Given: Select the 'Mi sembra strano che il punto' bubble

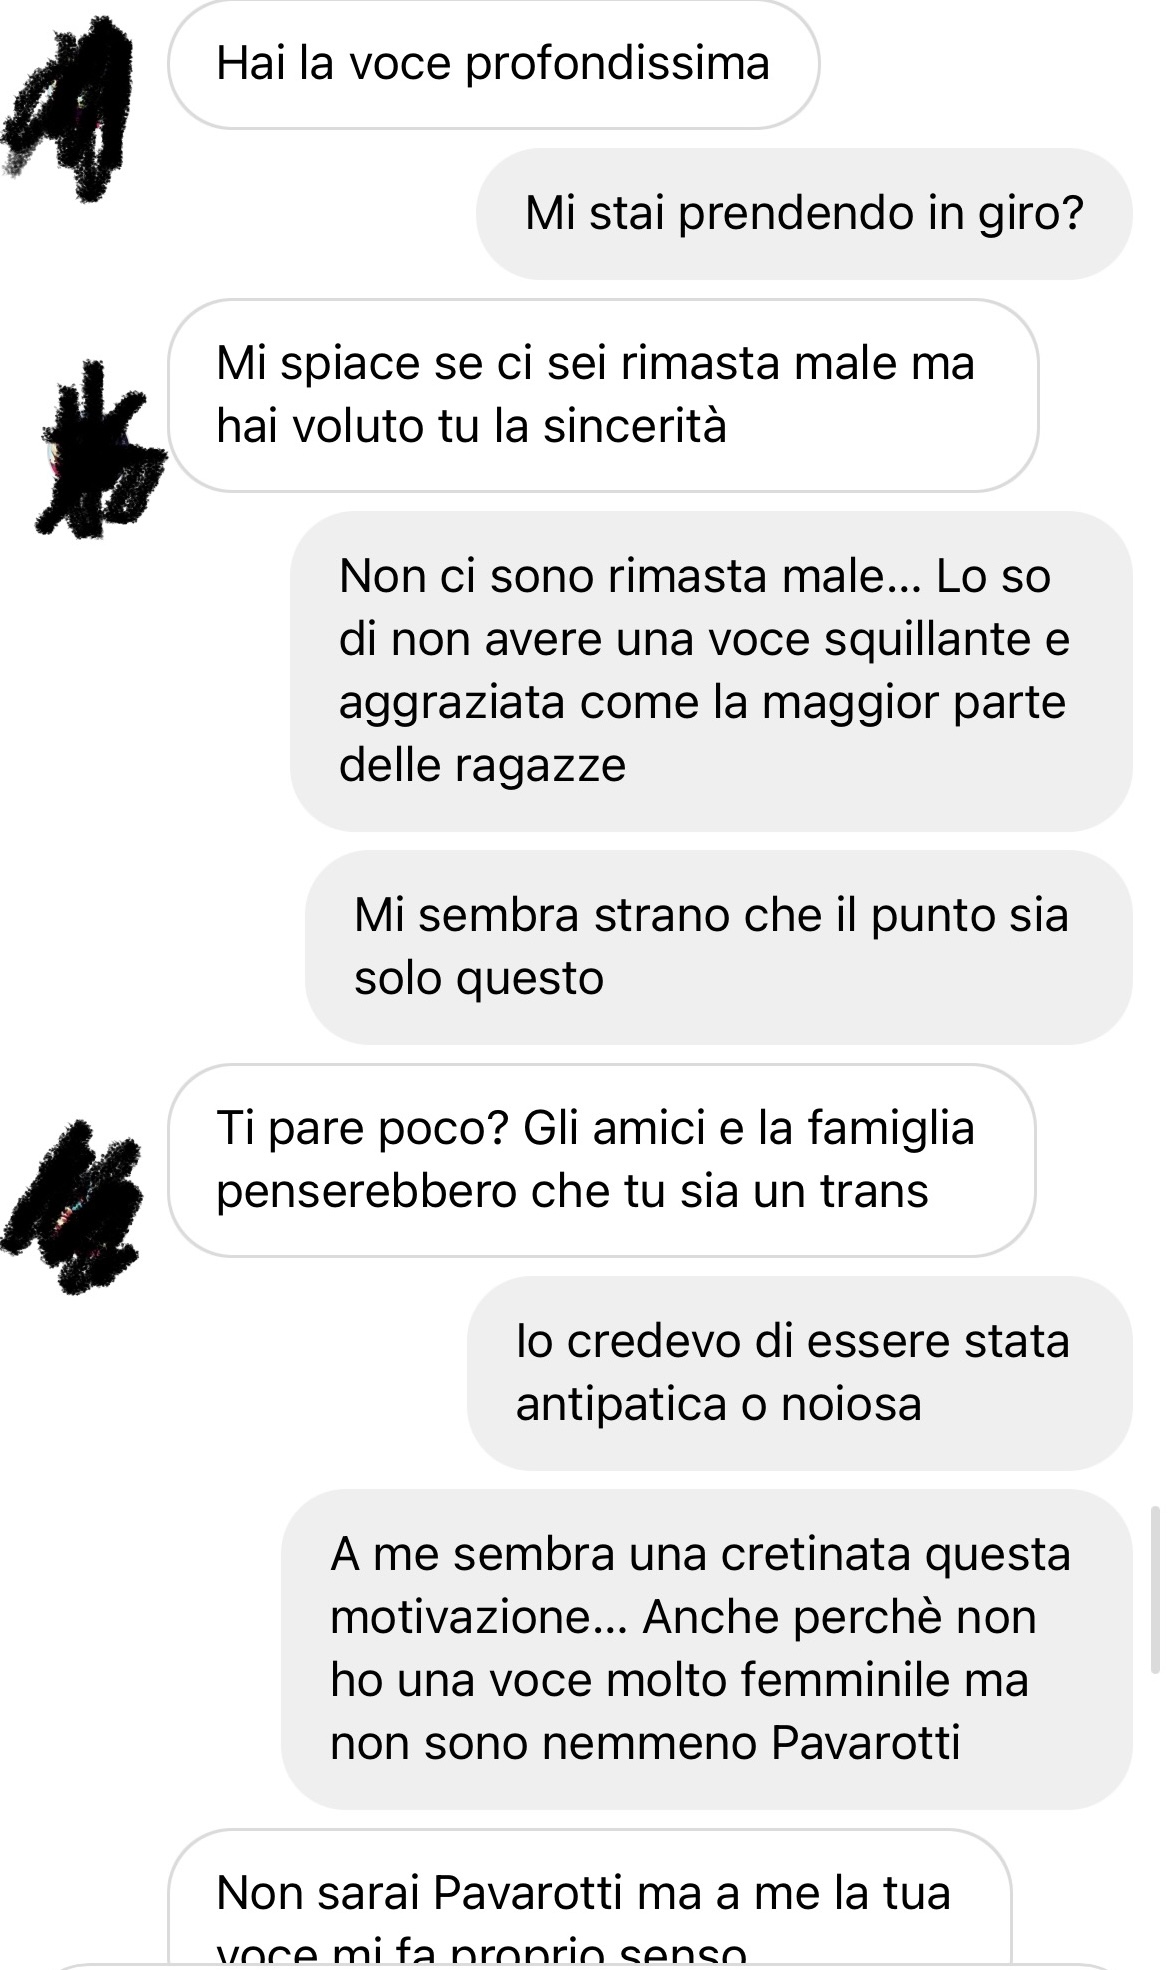Looking at the screenshot, I should click(x=719, y=947).
